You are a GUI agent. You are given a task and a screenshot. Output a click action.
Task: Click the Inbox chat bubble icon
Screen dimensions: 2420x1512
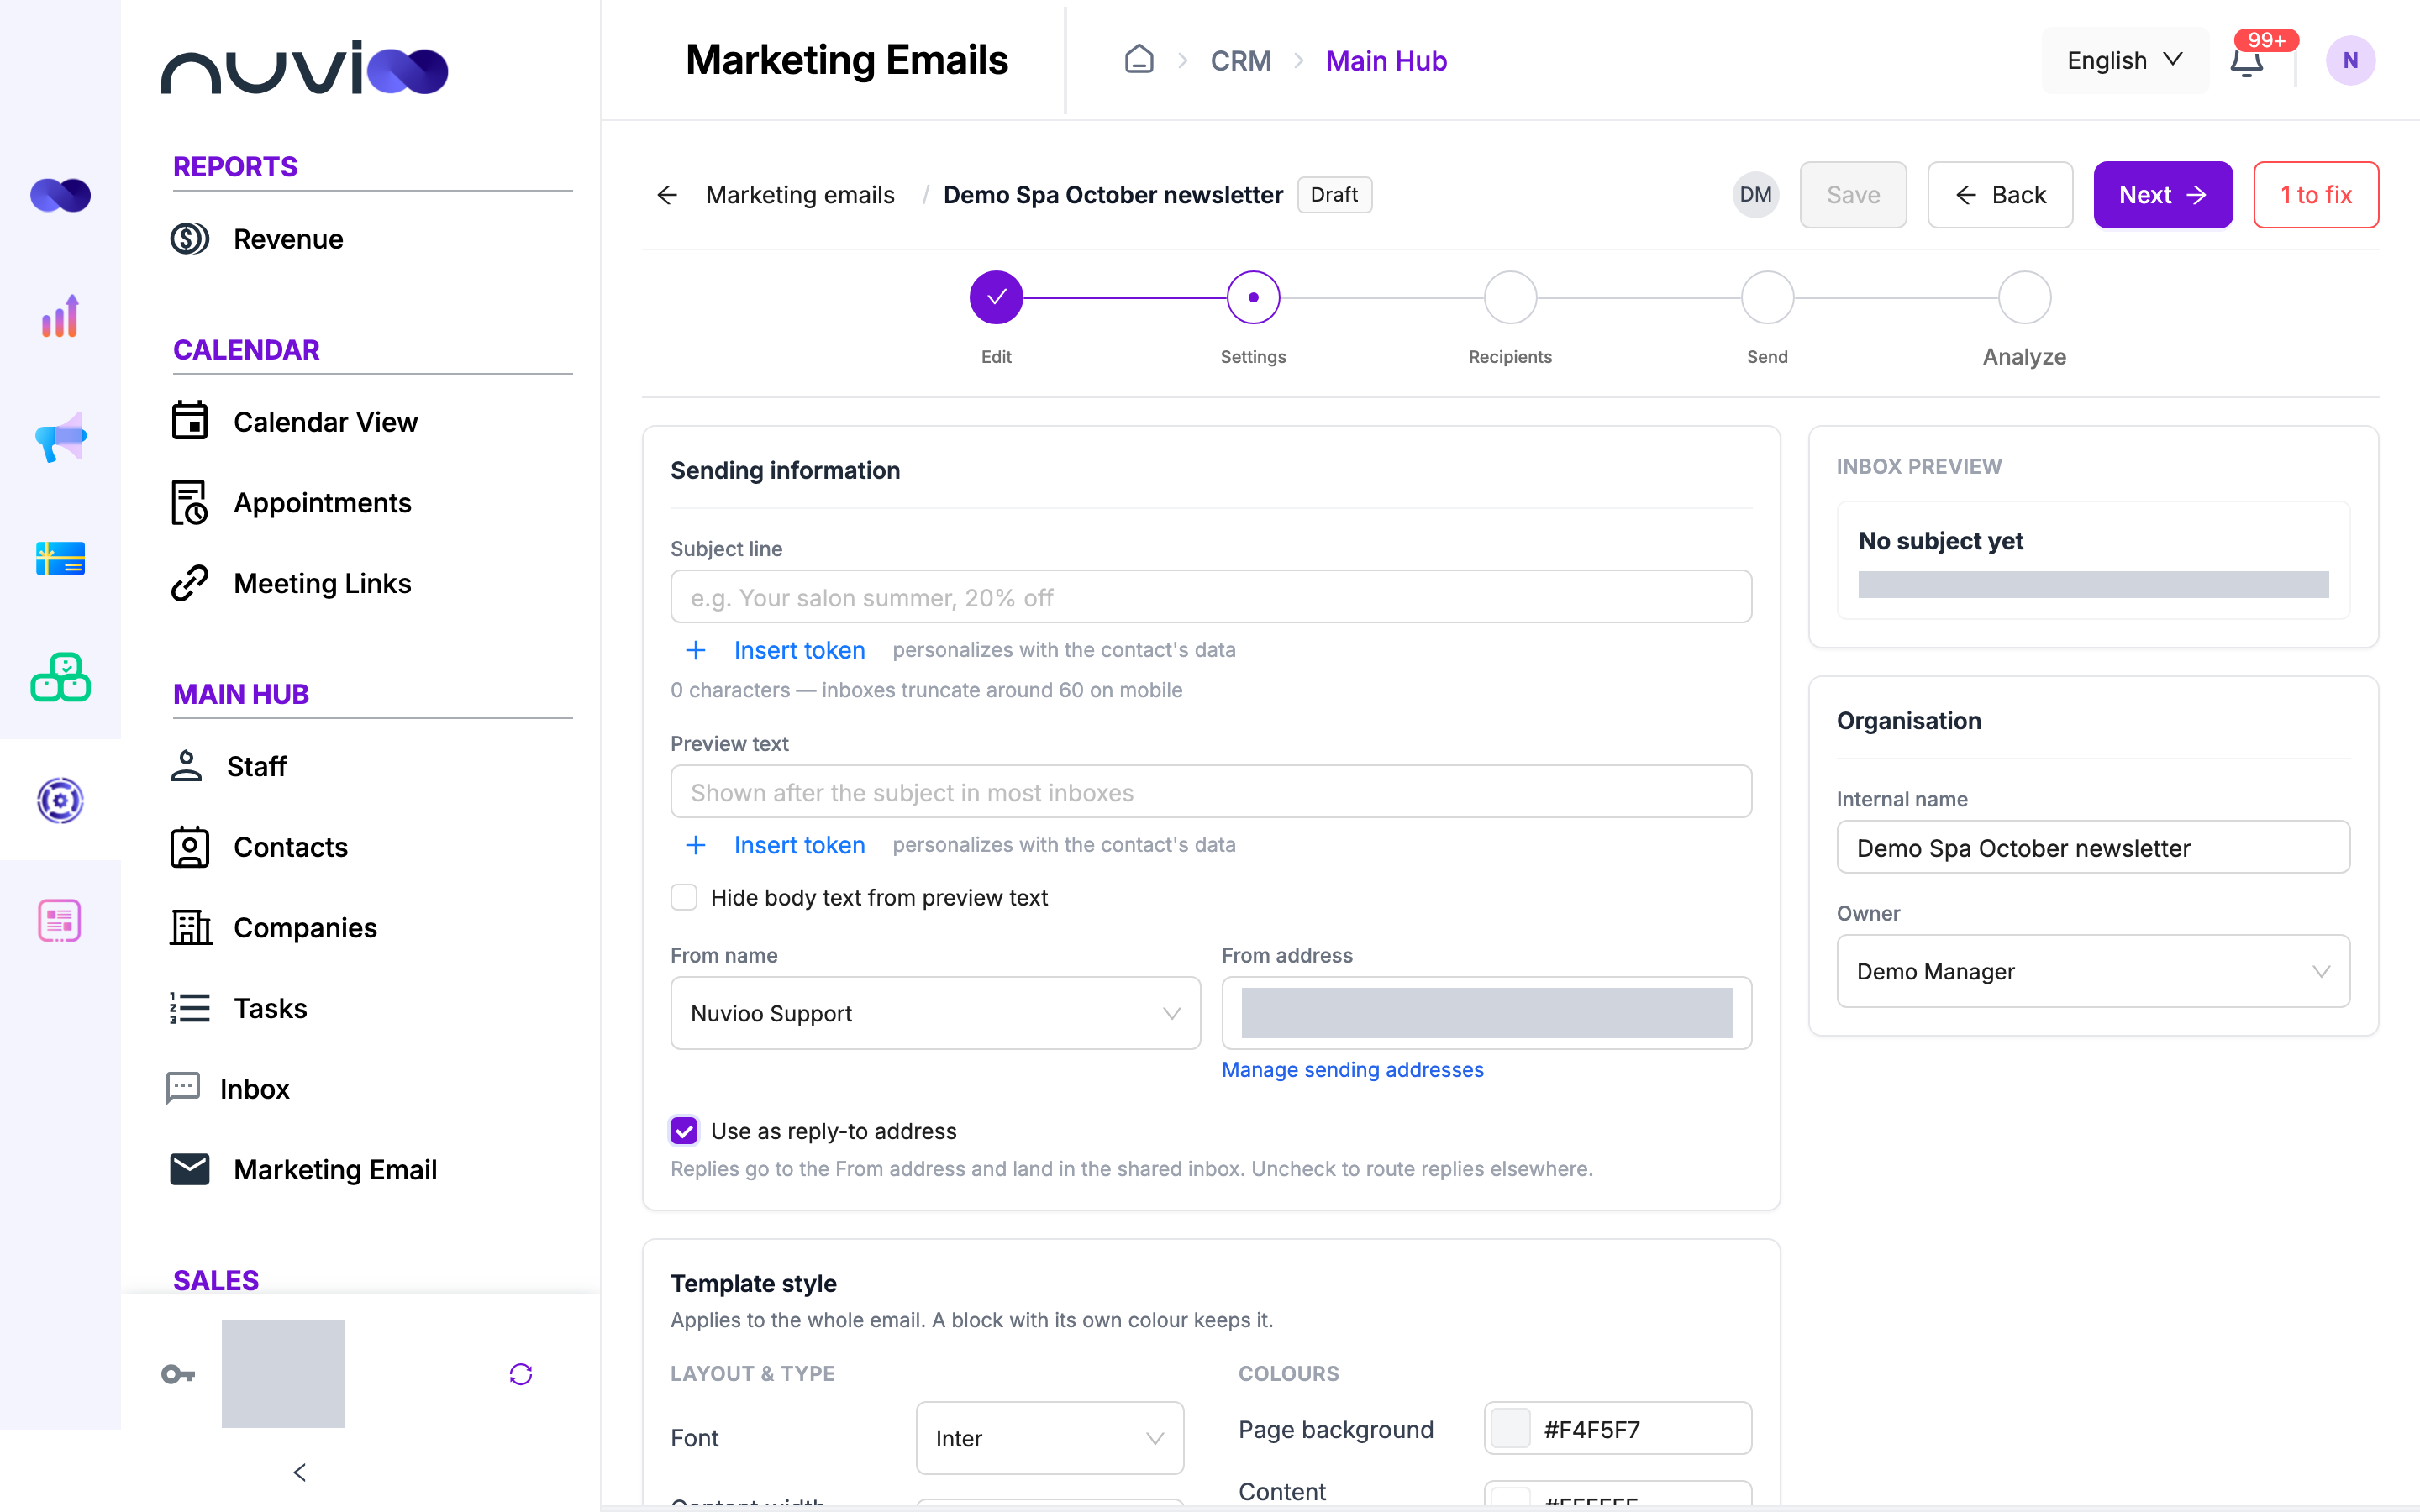tap(183, 1088)
